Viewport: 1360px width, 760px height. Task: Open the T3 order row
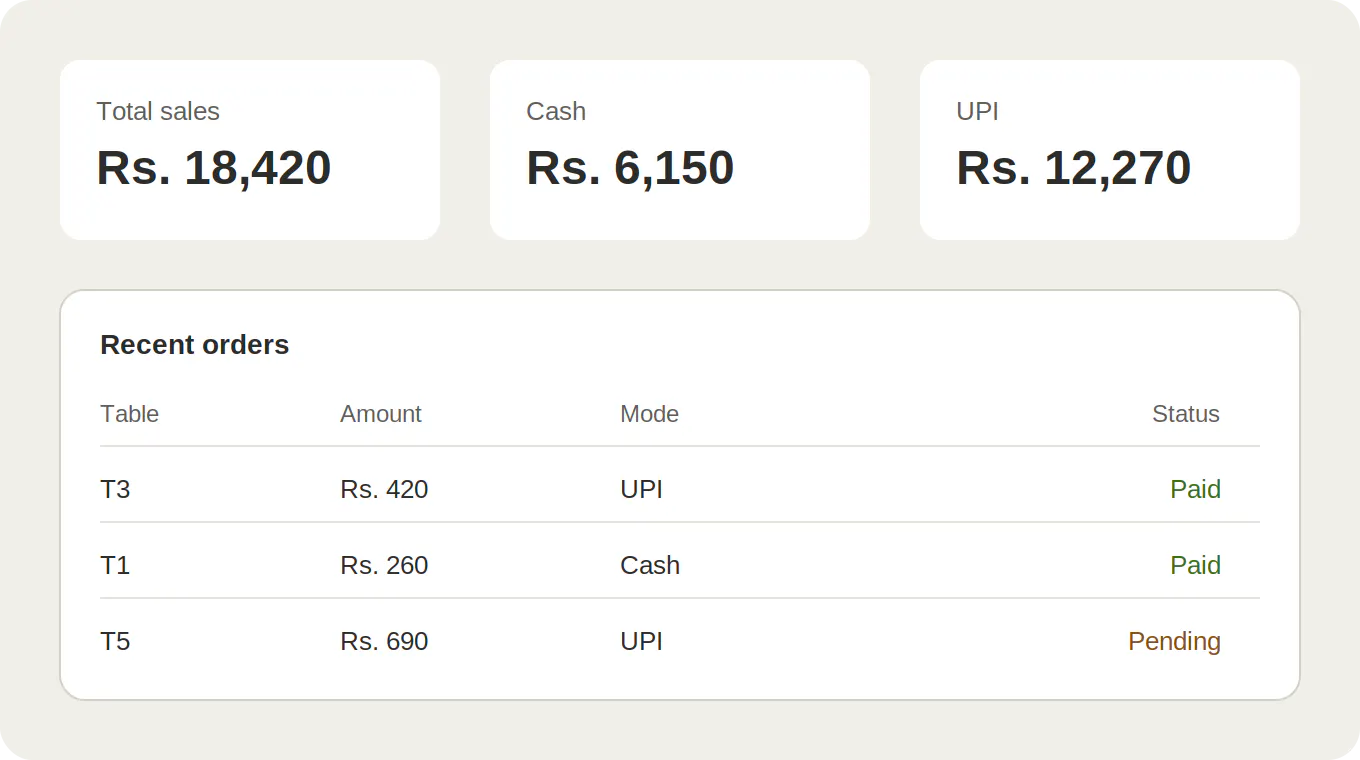point(680,489)
